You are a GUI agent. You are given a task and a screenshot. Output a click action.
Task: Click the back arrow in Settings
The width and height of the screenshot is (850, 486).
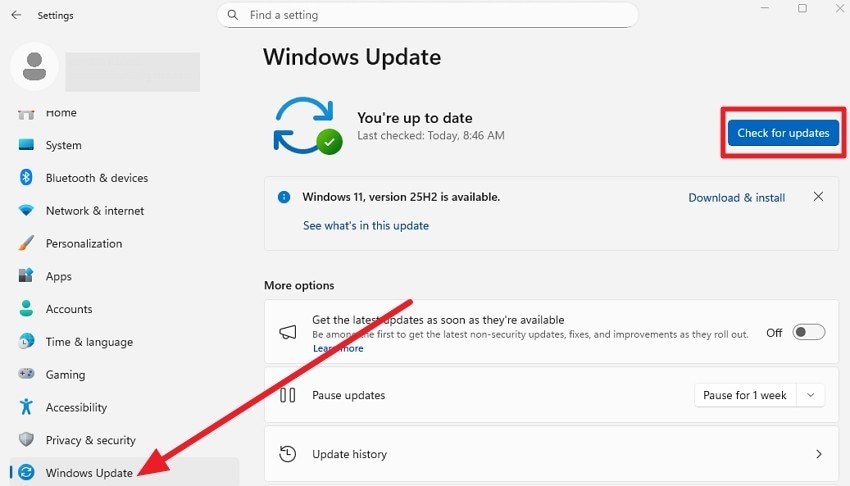[16, 15]
